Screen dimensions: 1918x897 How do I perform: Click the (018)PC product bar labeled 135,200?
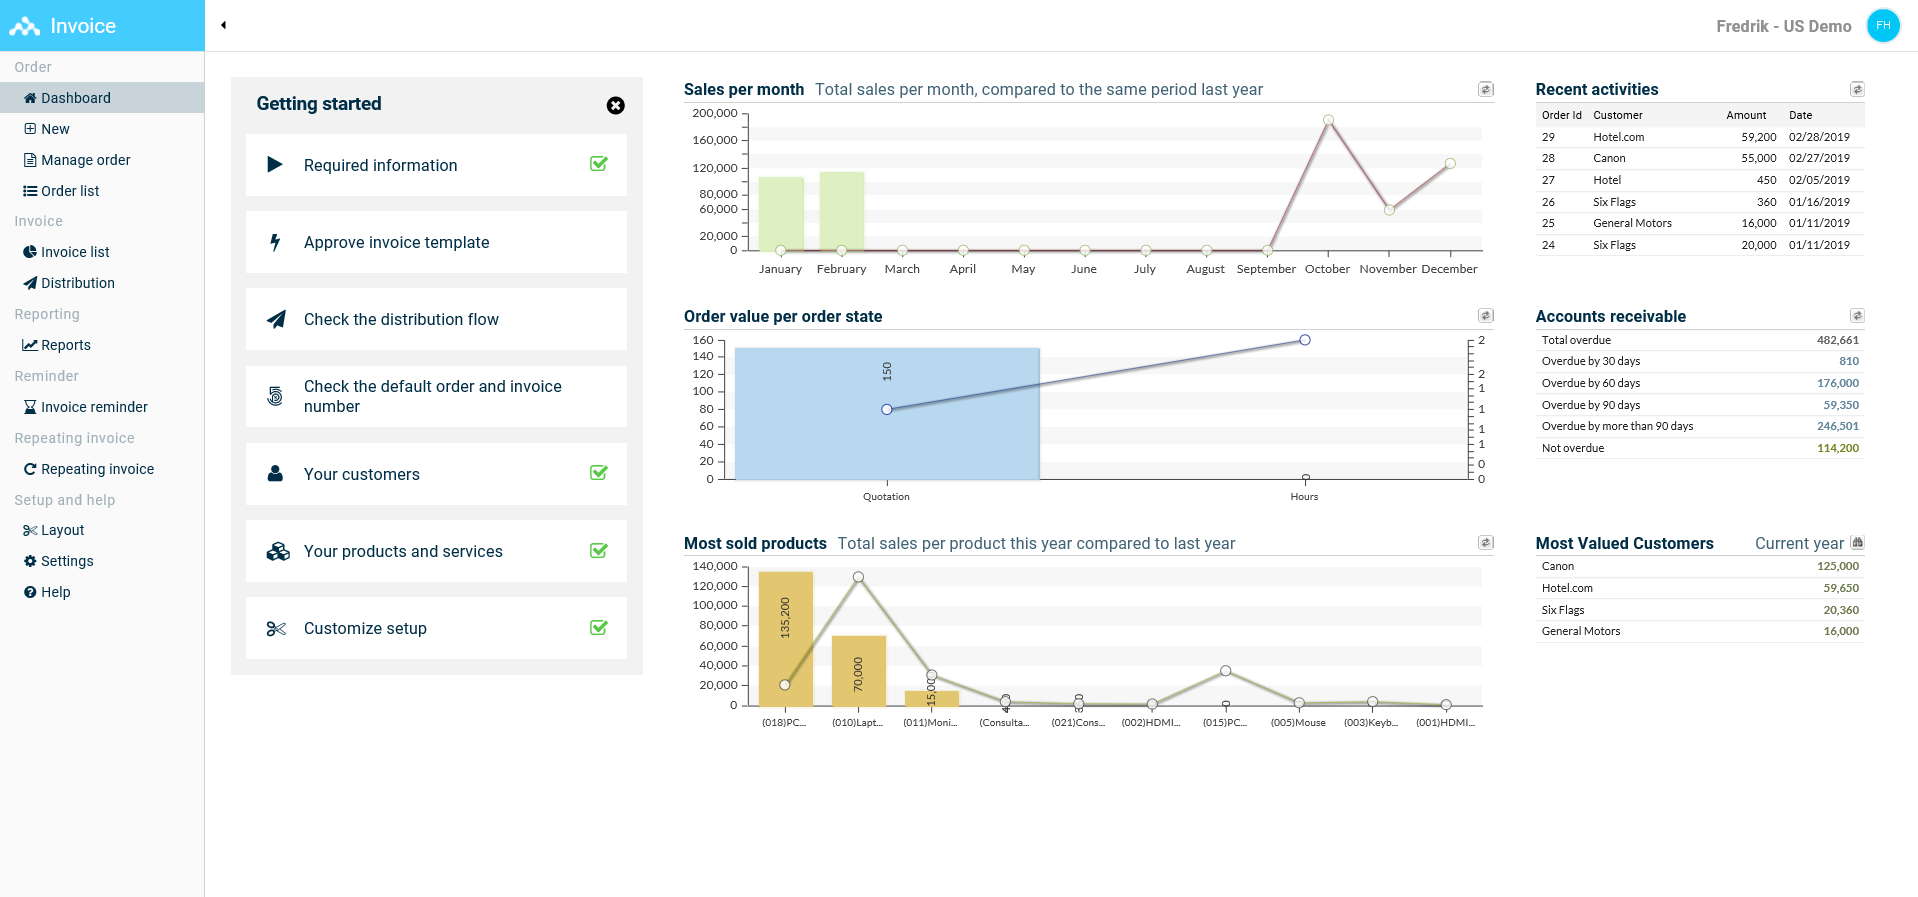(785, 638)
